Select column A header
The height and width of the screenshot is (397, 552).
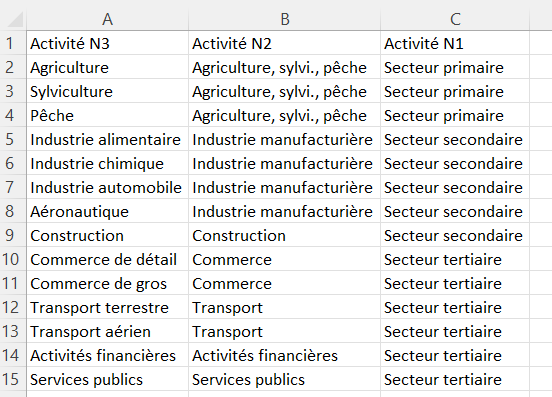click(x=107, y=19)
